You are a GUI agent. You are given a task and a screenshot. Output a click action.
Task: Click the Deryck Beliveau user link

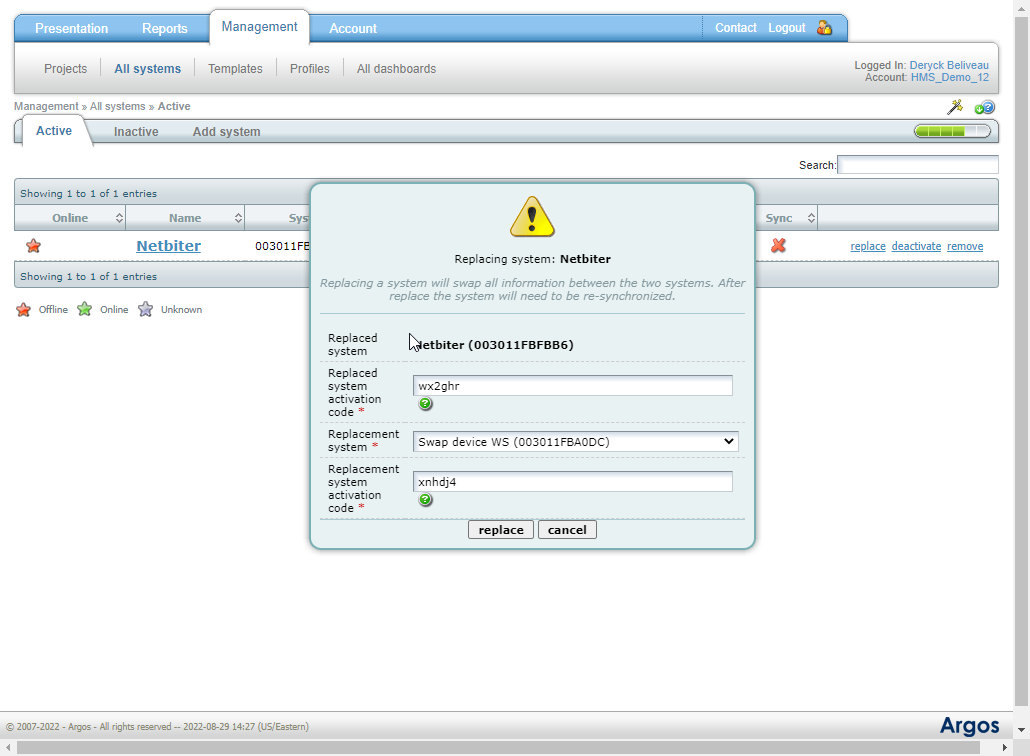pos(949,65)
